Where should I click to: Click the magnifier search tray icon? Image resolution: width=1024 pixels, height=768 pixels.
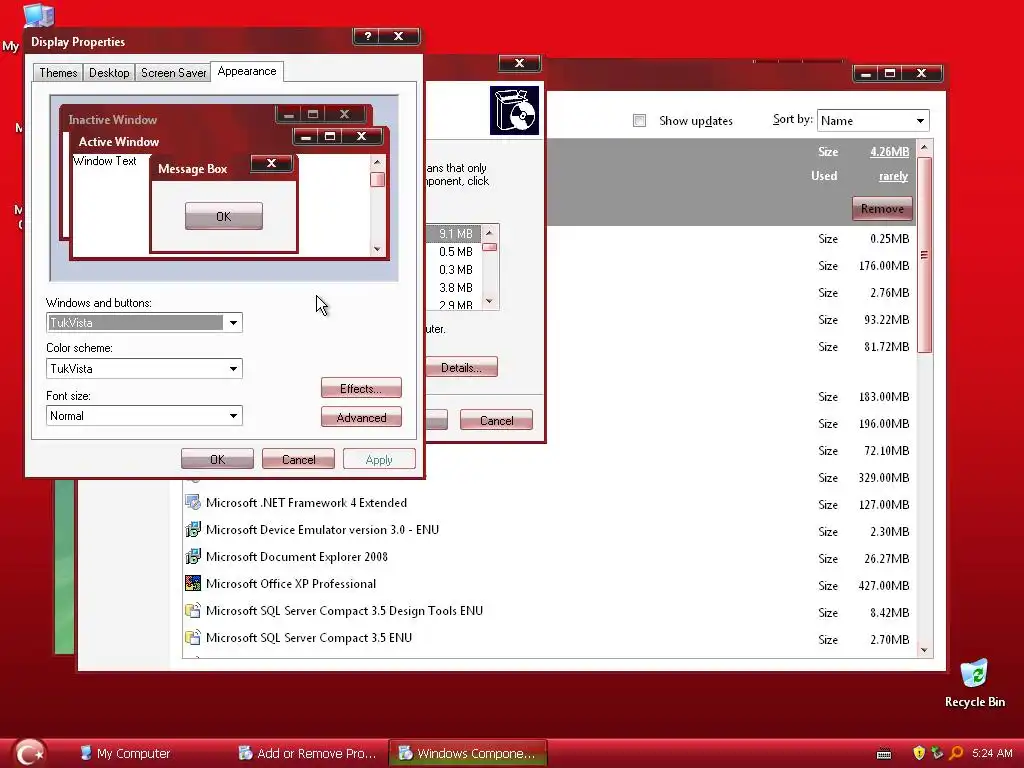956,753
